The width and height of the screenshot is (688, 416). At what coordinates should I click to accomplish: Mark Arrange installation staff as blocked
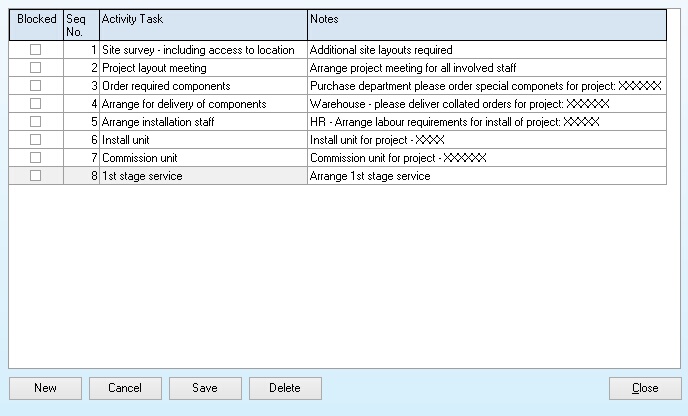[36, 122]
